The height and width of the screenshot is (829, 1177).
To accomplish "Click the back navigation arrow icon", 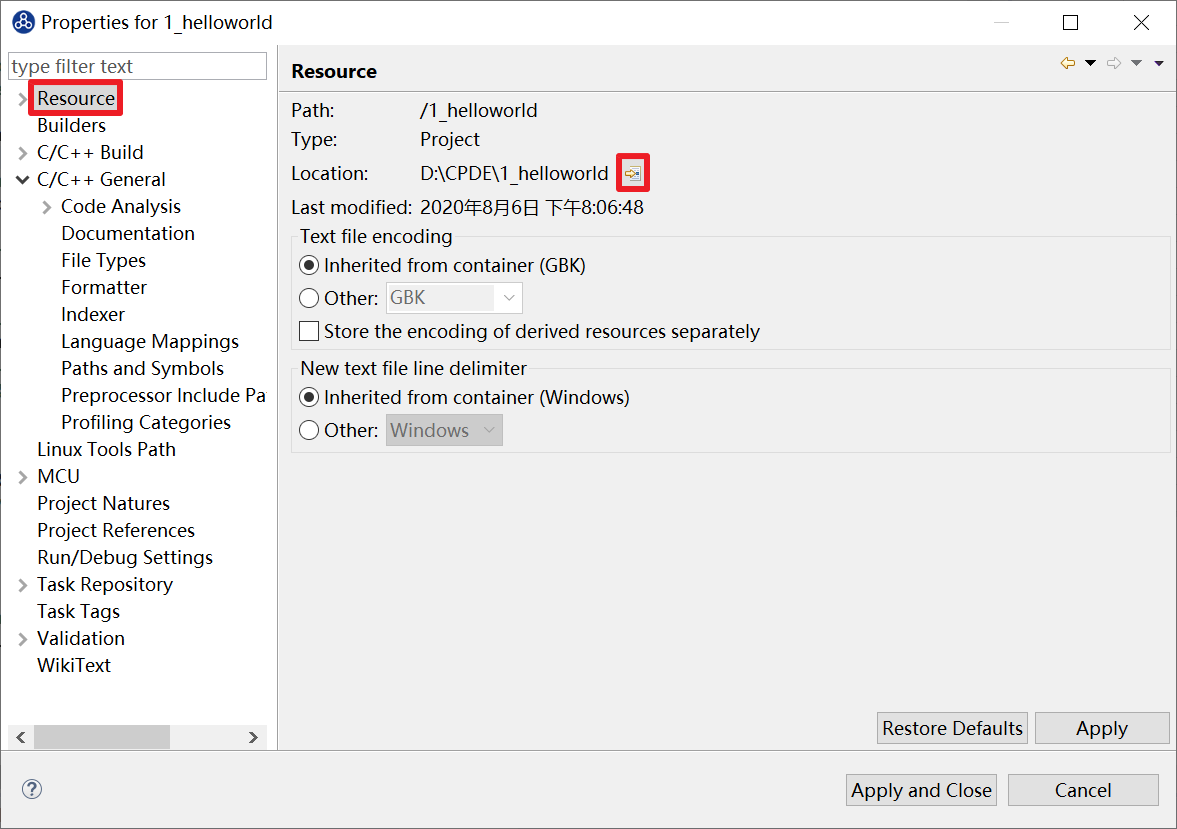I will coord(1068,64).
